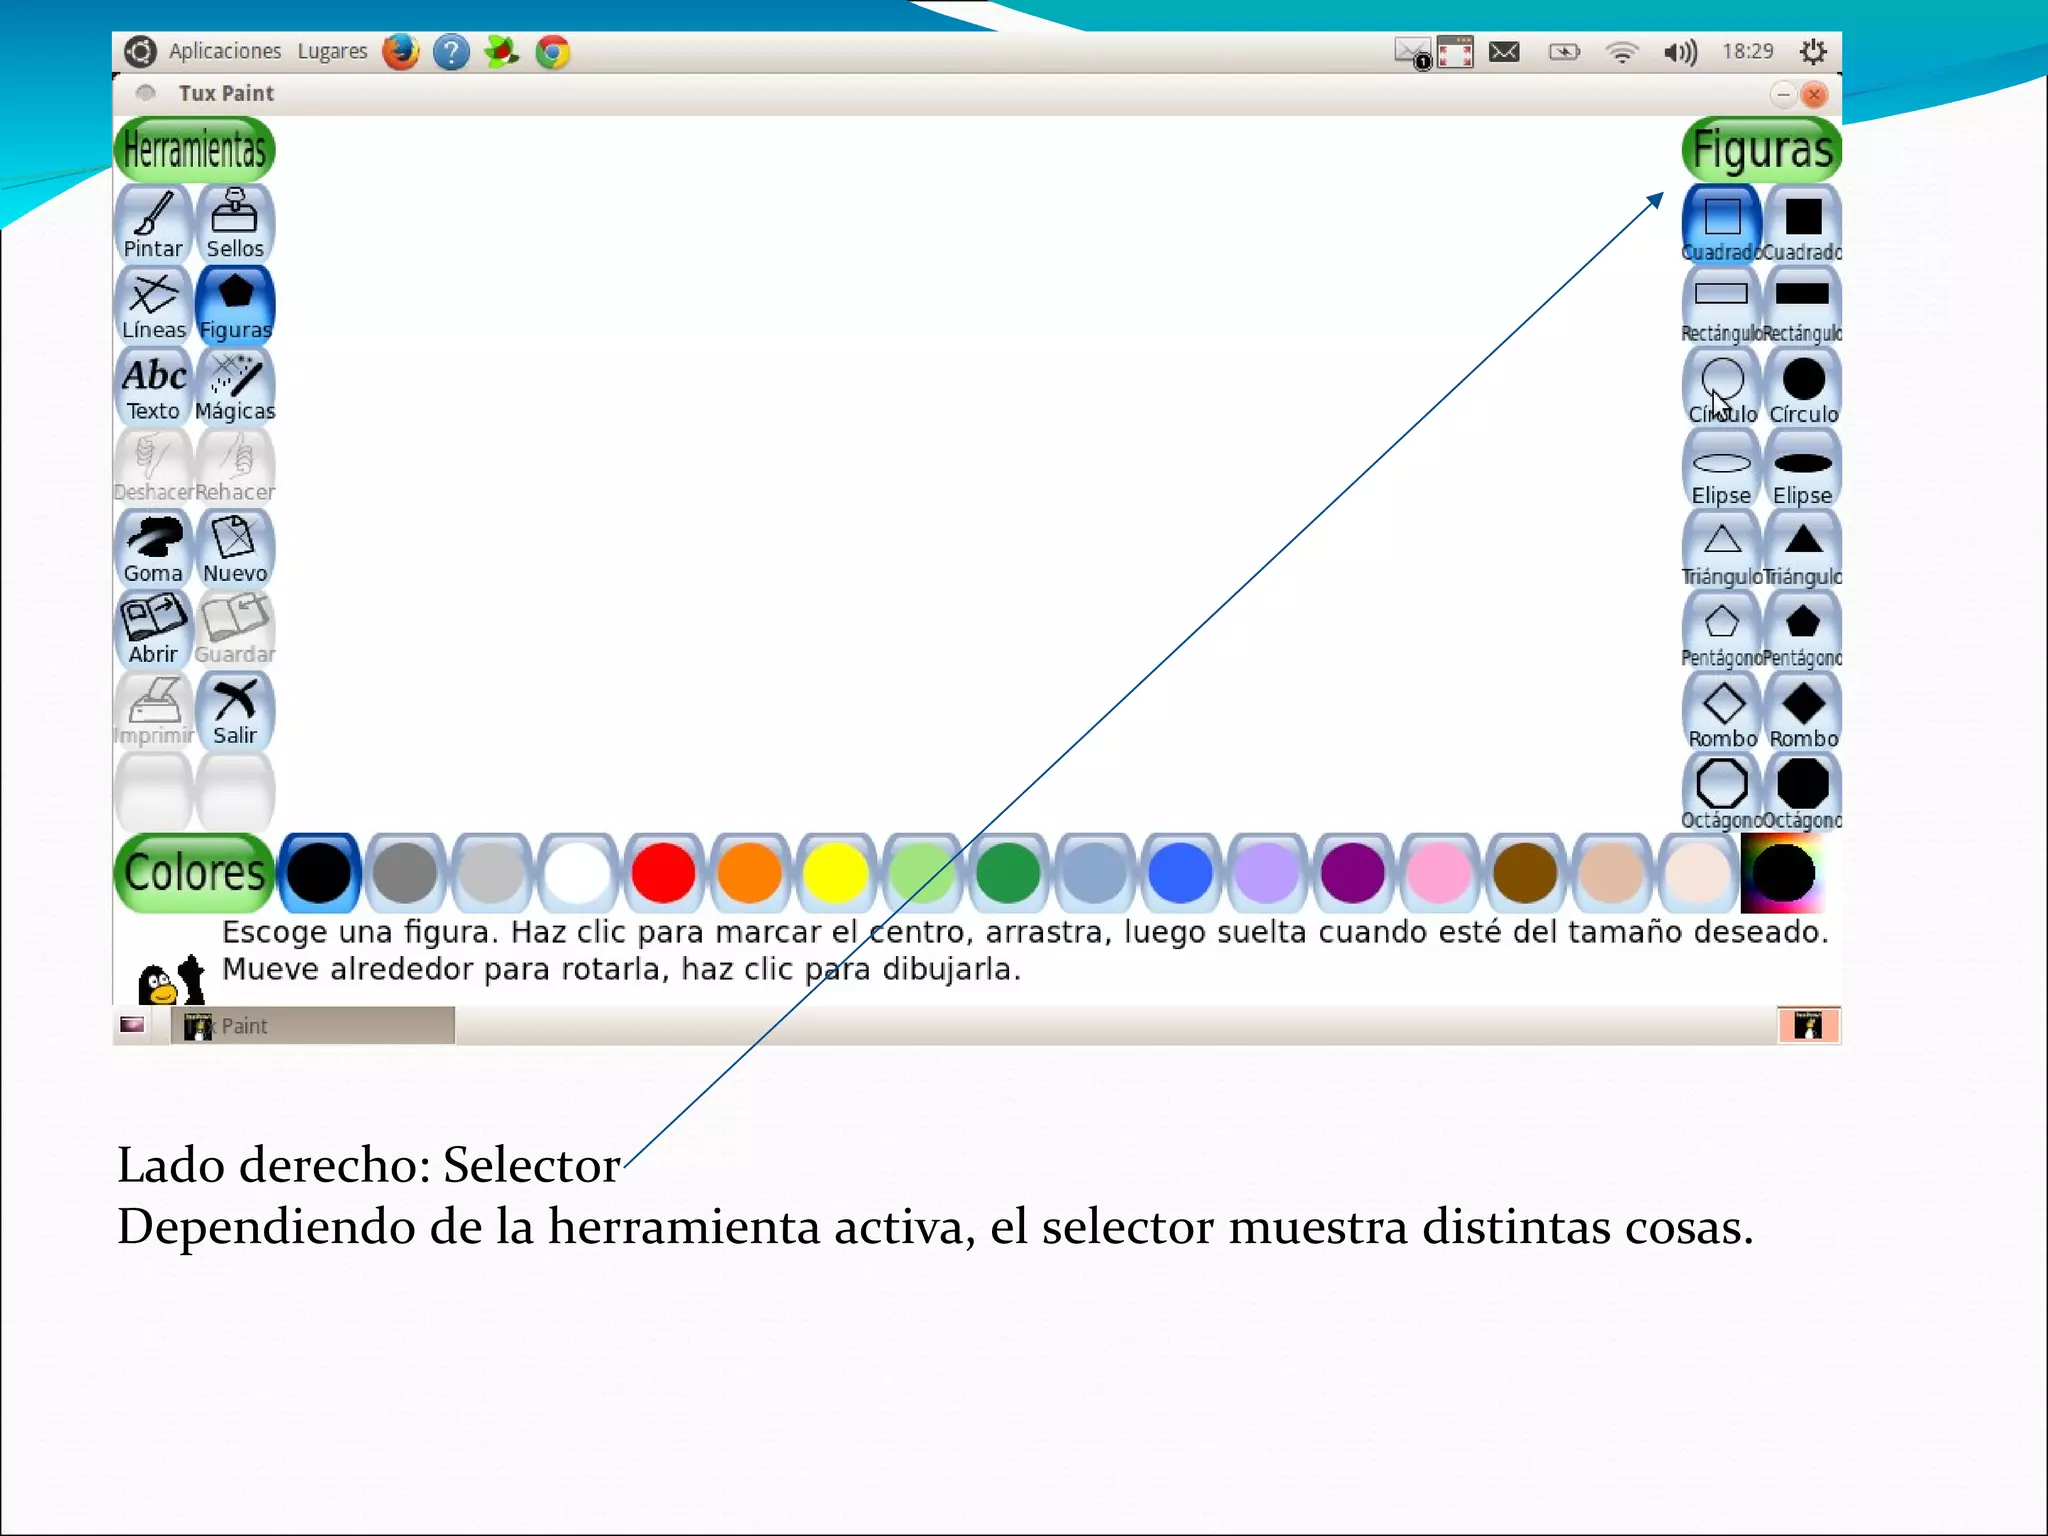Screen dimensions: 2048x1536
Task: Pick the outlined Pentágono shape
Action: (1721, 631)
